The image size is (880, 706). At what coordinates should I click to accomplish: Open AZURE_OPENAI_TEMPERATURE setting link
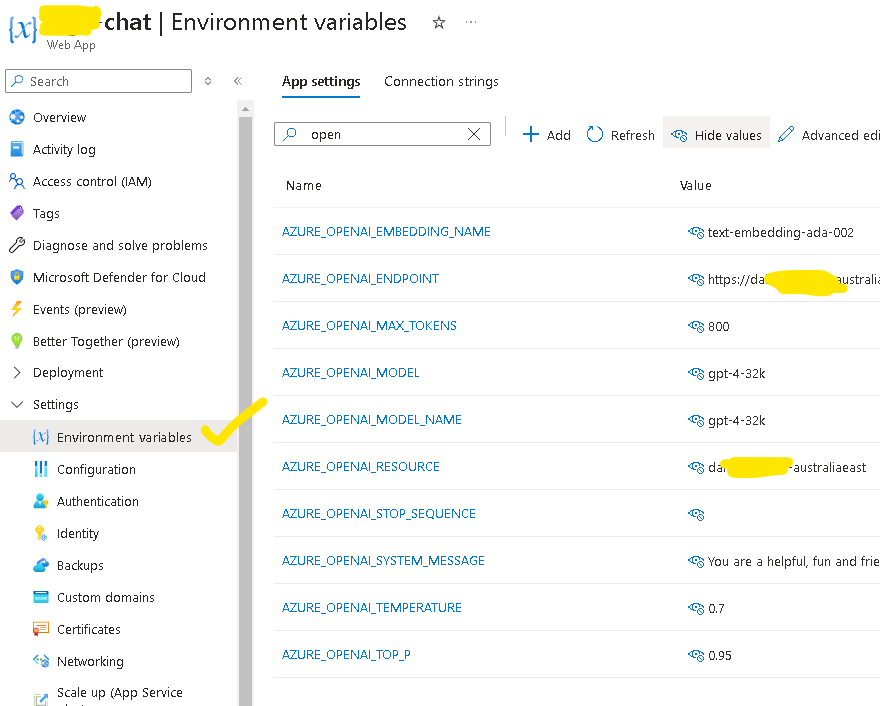[372, 608]
